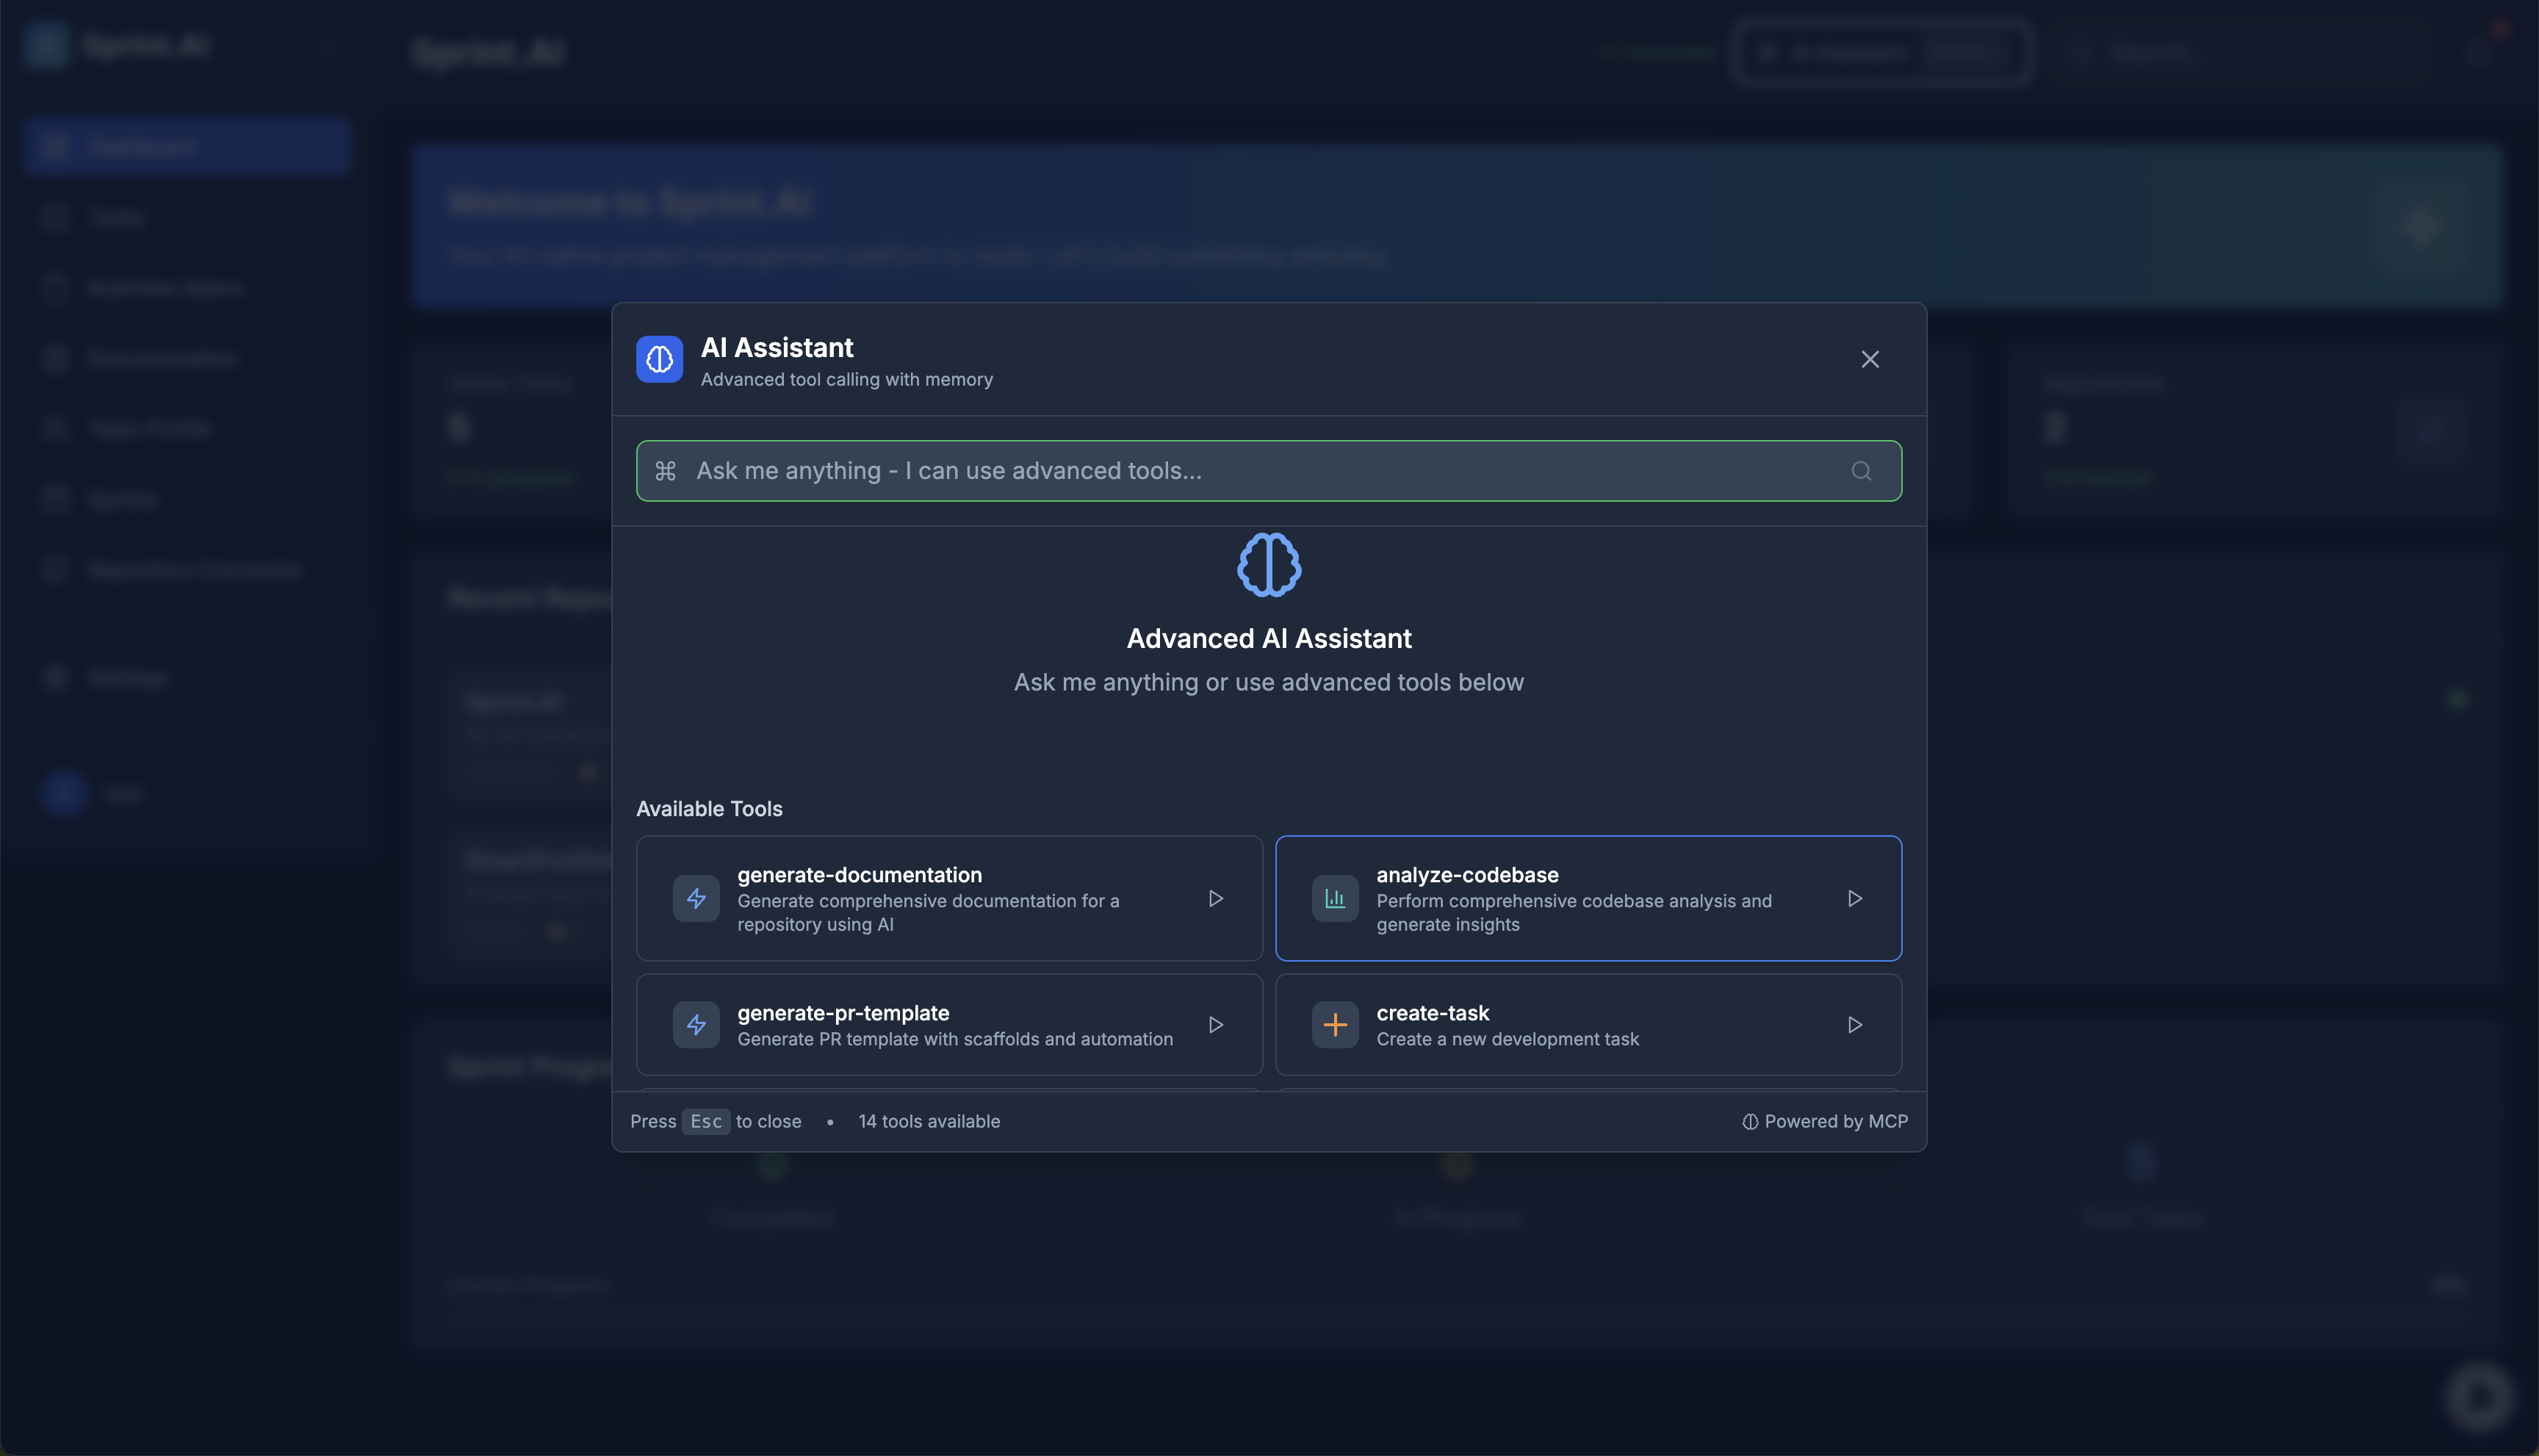Select the create-task tool title
Screen dimensions: 2539x1456
coord(1432,1013)
